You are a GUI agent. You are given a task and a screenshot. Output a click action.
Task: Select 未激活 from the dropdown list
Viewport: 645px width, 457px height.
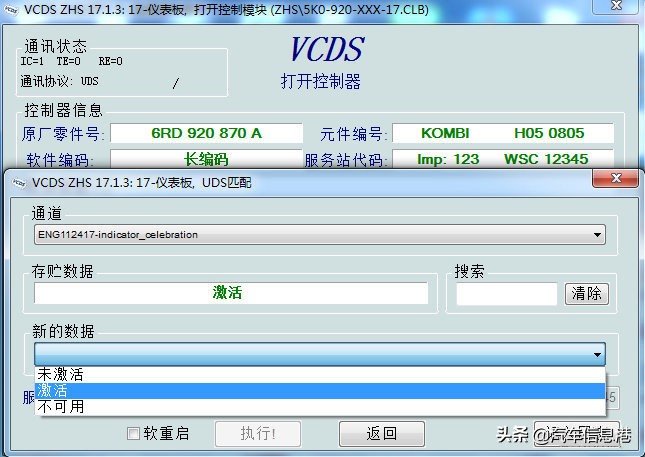pos(320,375)
